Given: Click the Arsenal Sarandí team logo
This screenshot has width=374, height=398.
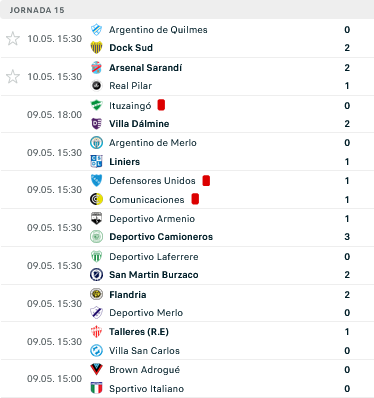Looking at the screenshot, I should click(96, 68).
